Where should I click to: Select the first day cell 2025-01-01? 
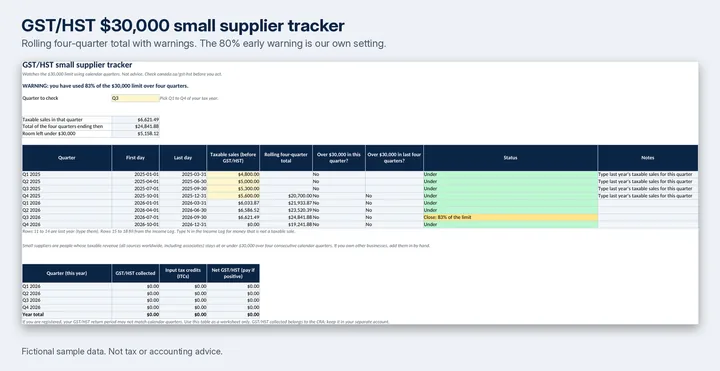click(x=135, y=174)
